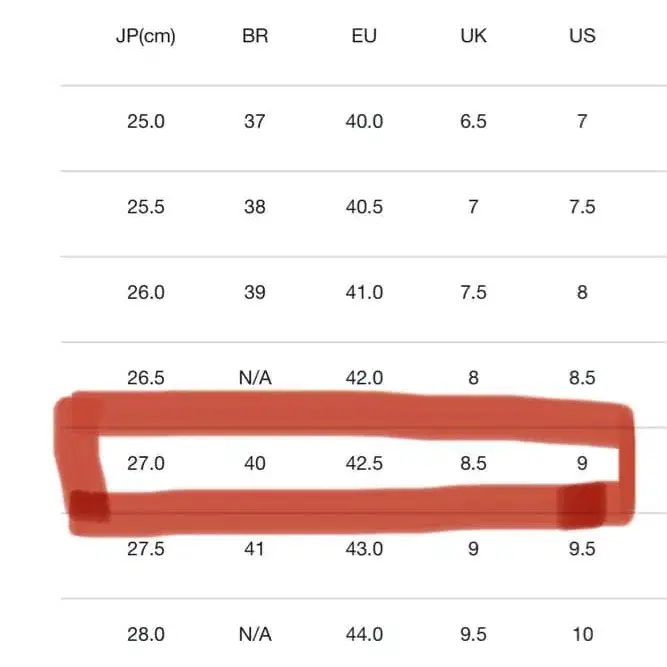Select the 25.0 JP size cell

click(x=146, y=122)
